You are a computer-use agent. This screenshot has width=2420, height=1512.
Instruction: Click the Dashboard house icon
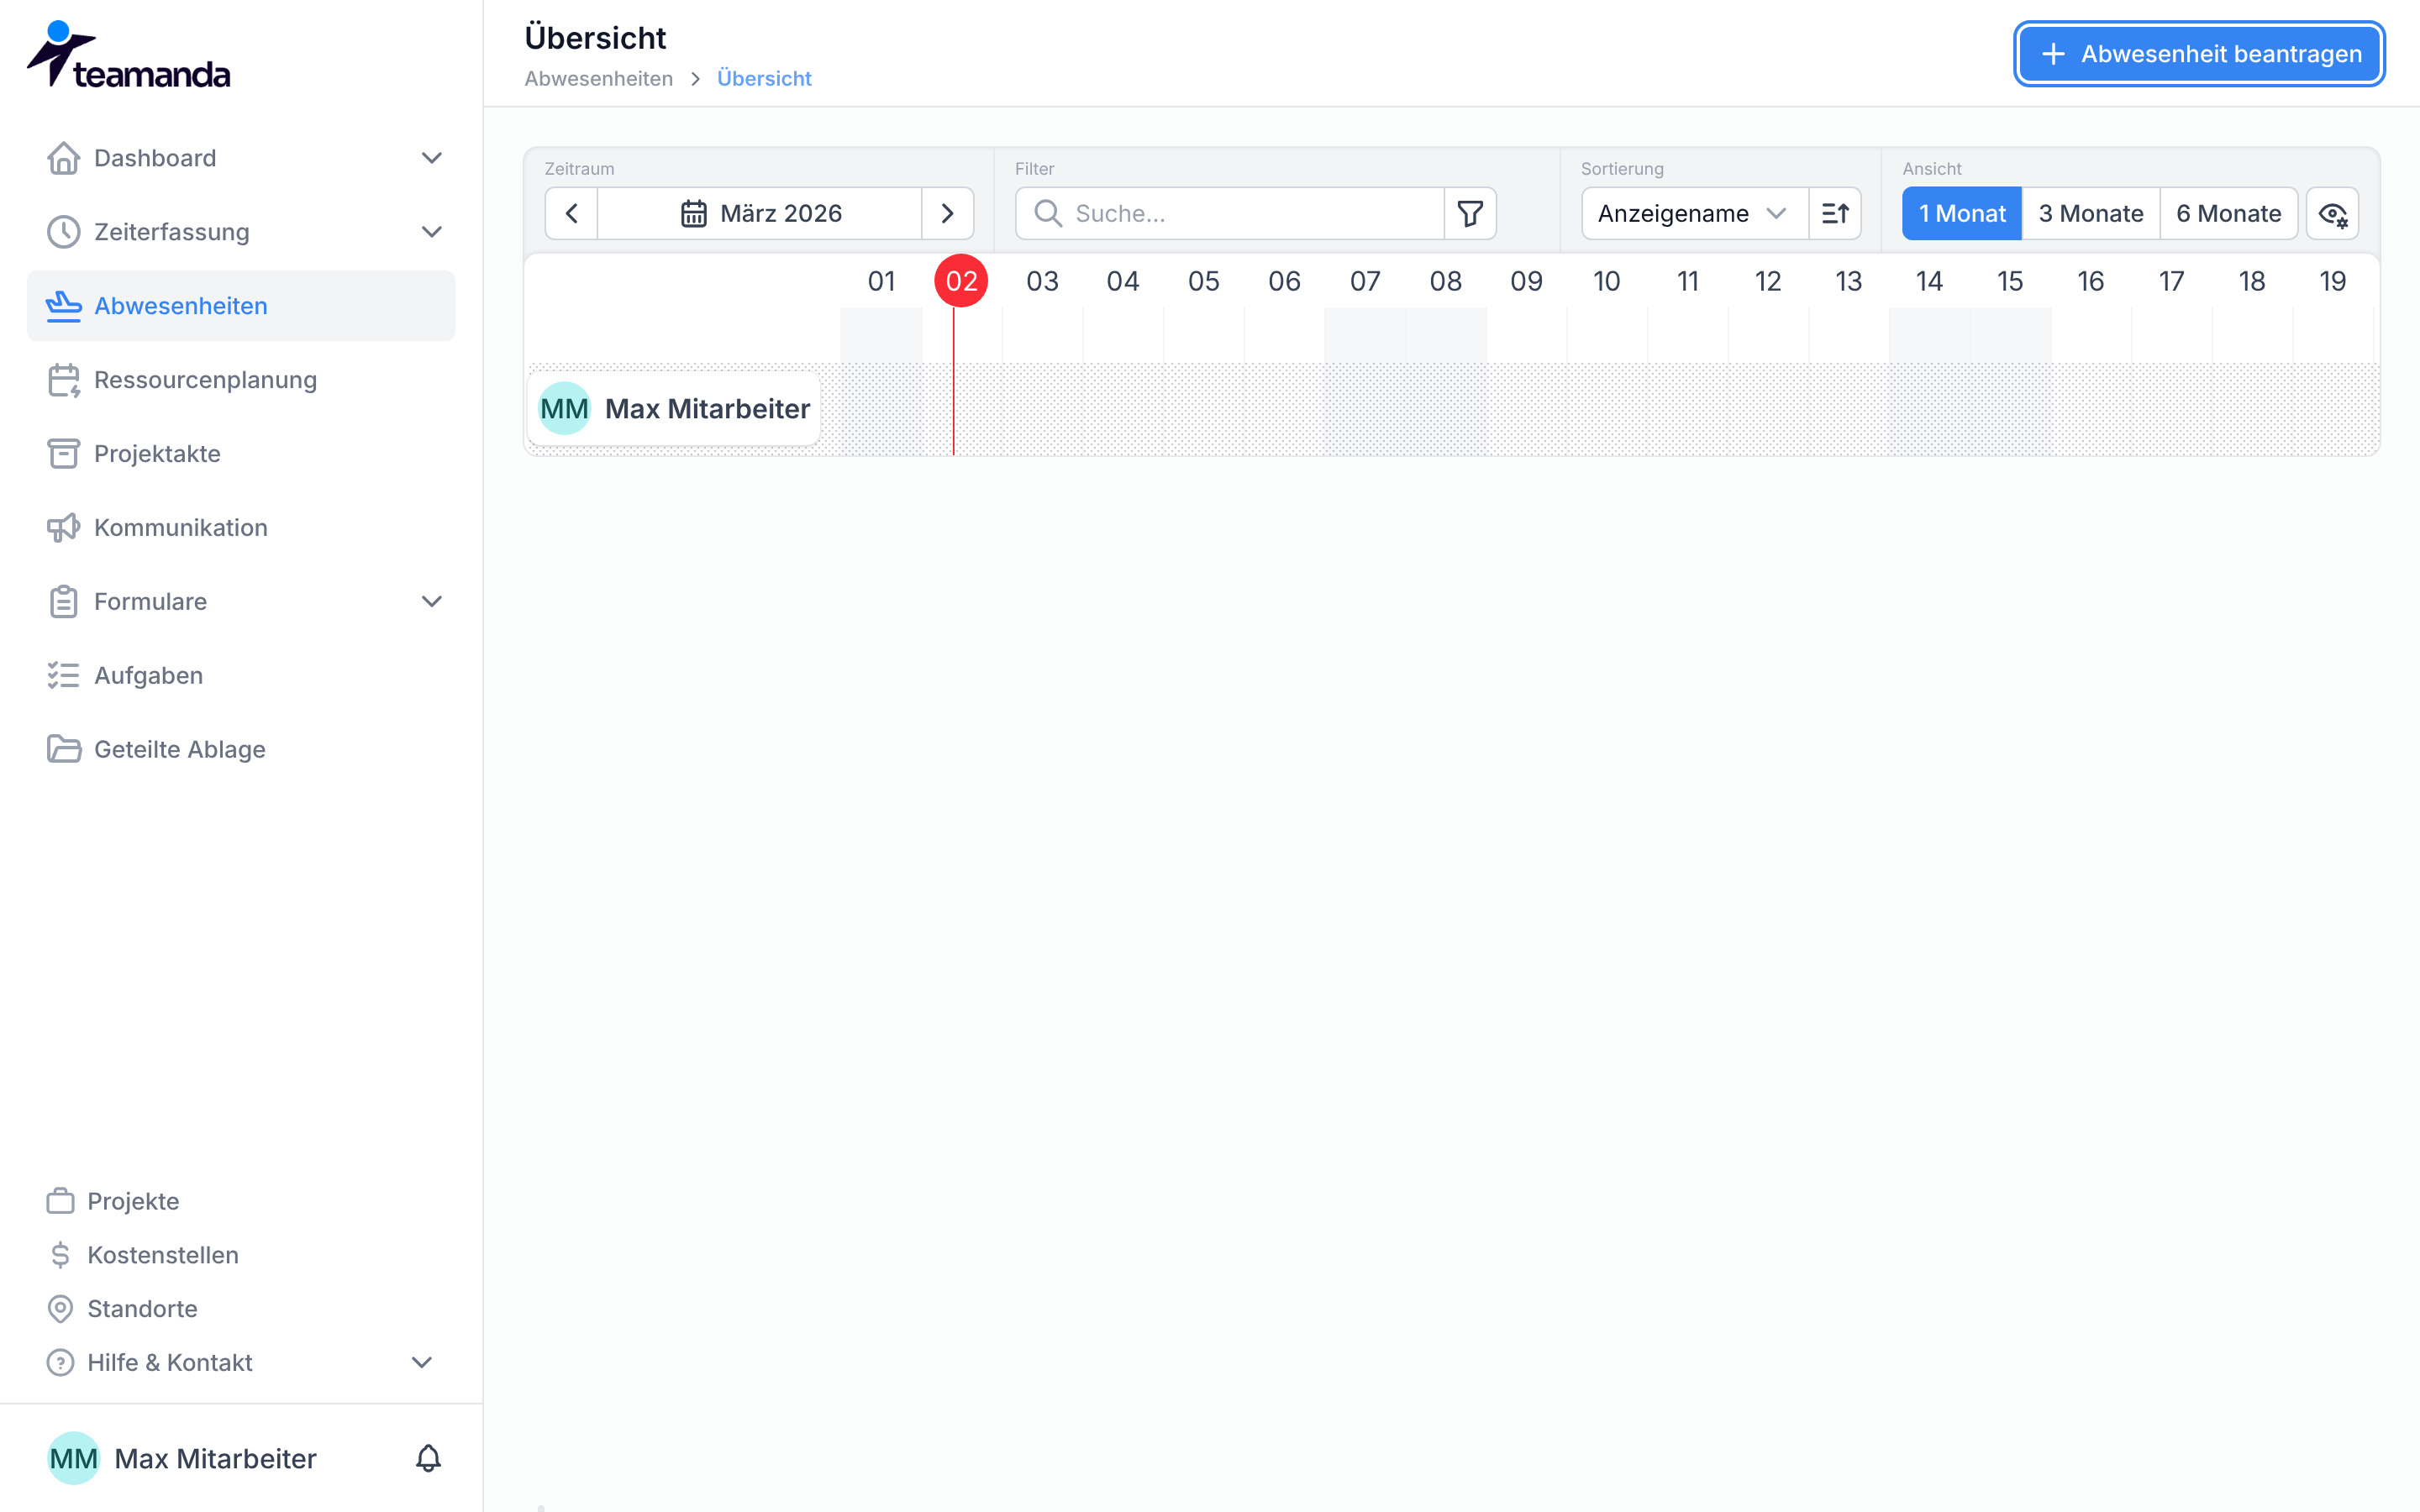(63, 158)
